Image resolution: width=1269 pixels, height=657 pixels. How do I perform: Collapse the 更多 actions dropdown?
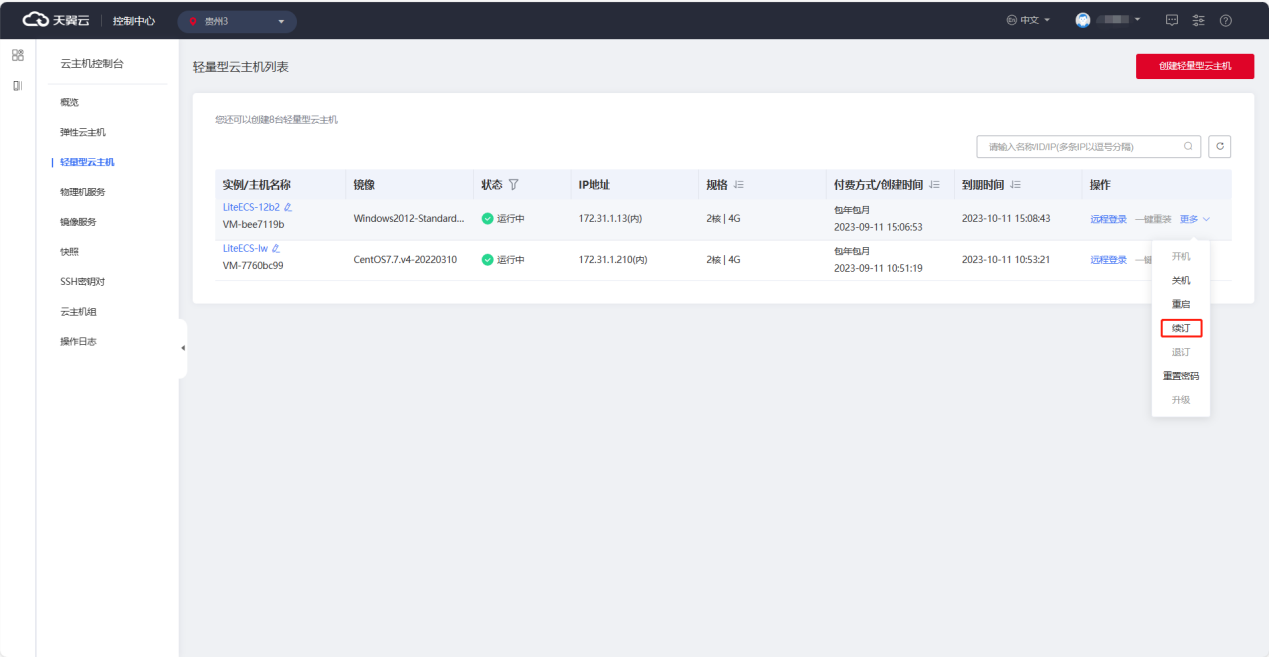[1195, 219]
